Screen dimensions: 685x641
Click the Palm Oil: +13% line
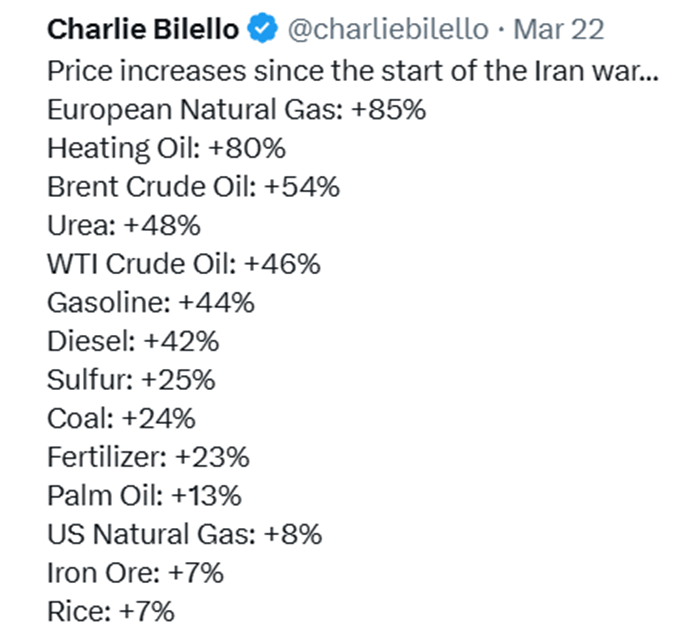tap(143, 496)
